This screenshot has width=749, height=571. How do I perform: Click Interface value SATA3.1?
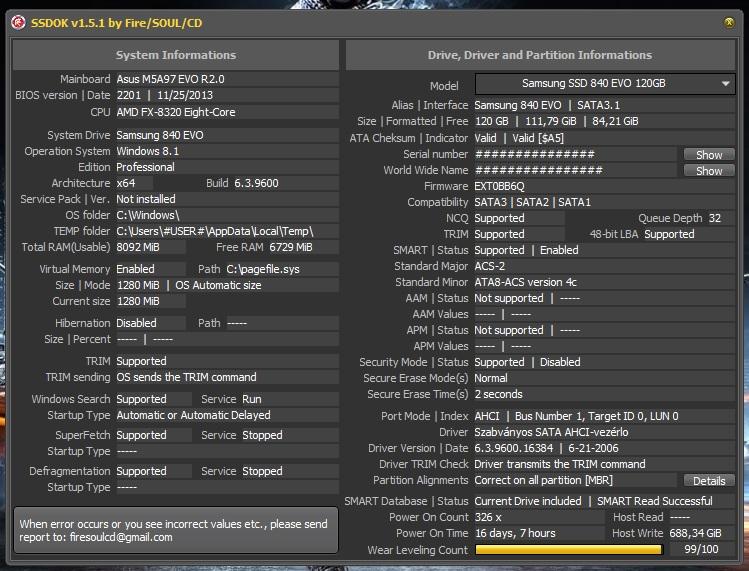click(x=599, y=105)
